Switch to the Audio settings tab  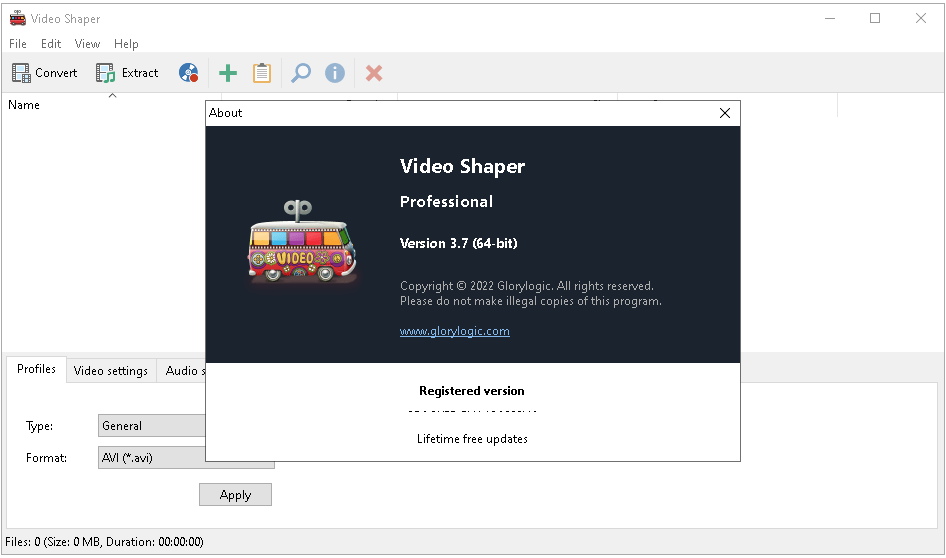pyautogui.click(x=181, y=370)
